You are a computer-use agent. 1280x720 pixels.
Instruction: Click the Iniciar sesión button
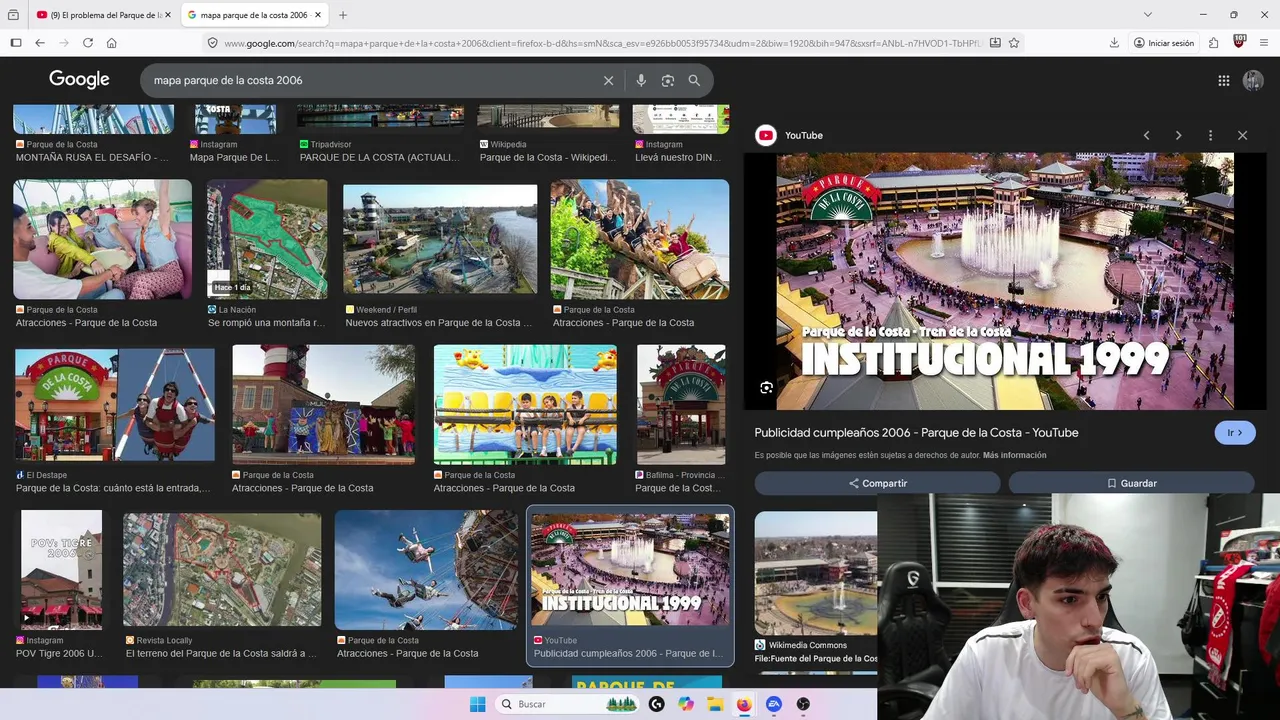click(x=1164, y=43)
